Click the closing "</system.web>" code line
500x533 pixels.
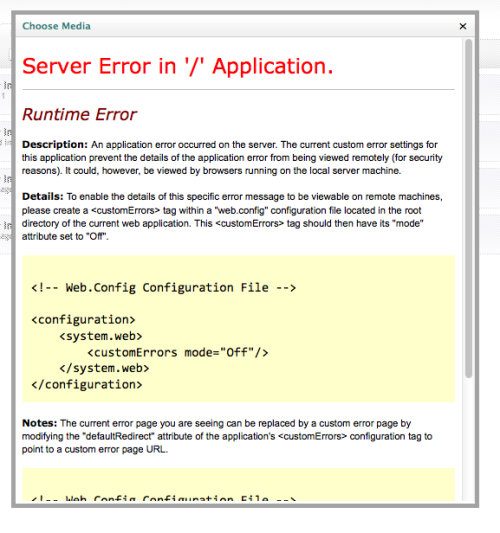pyautogui.click(x=104, y=368)
